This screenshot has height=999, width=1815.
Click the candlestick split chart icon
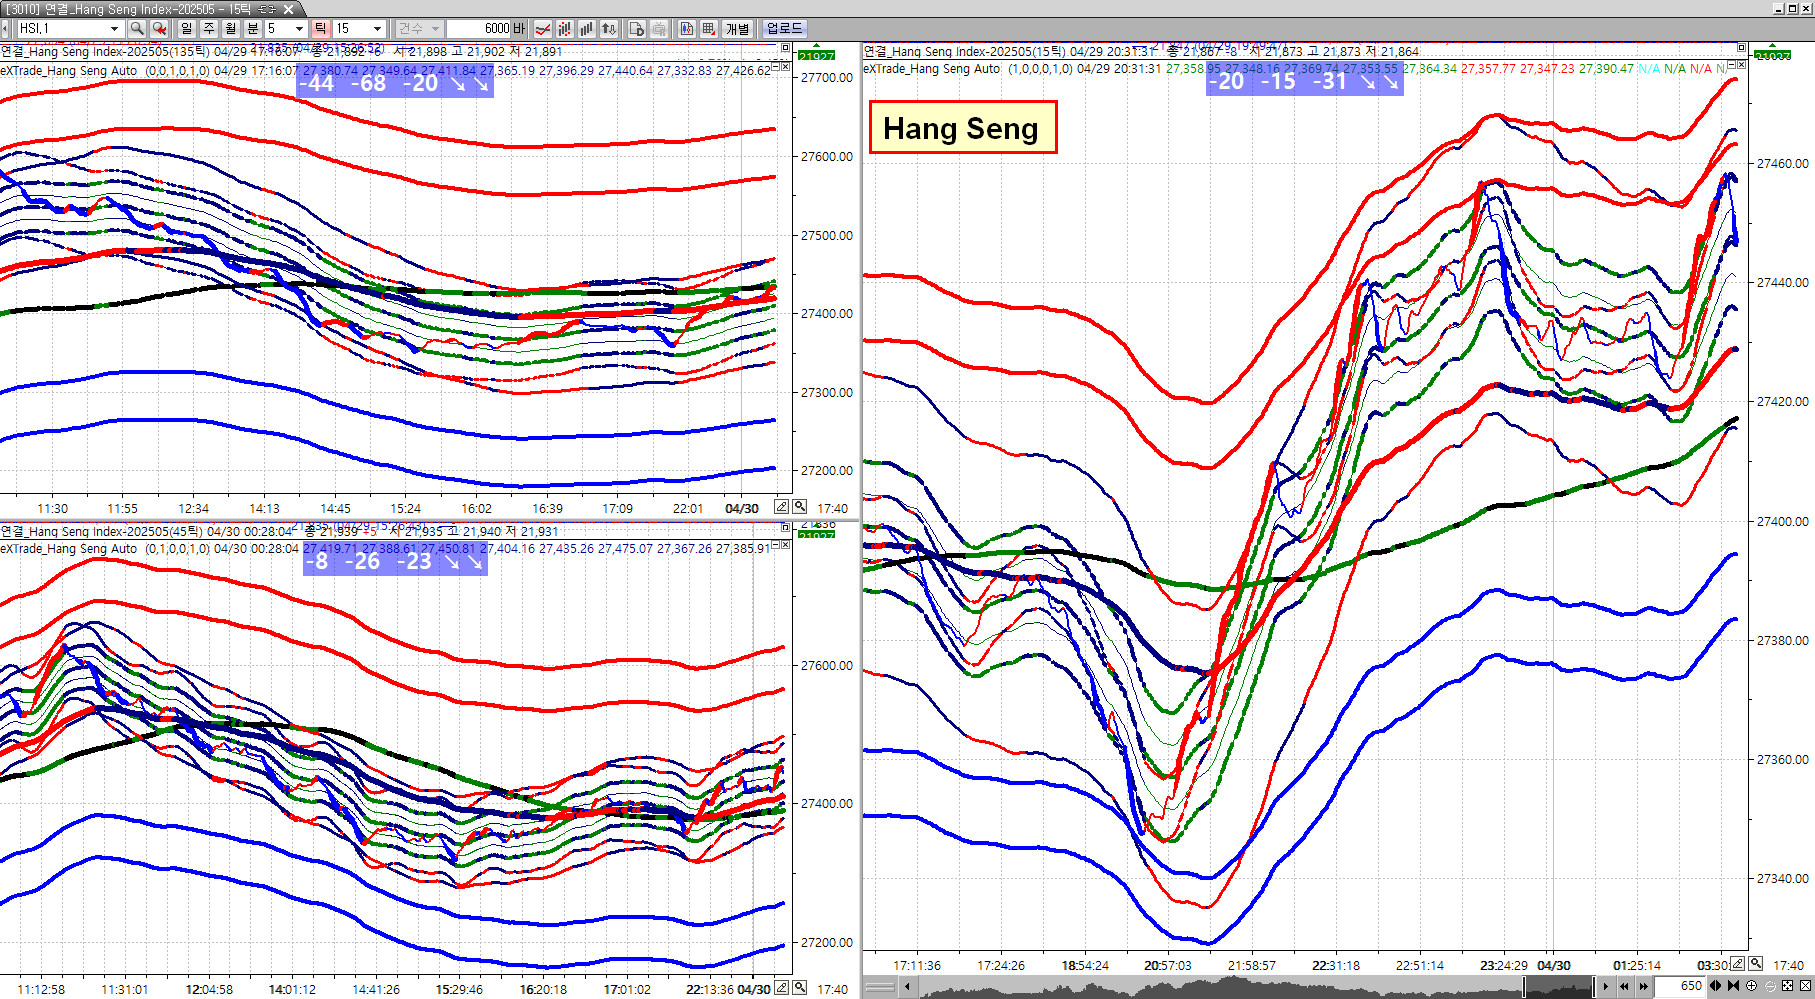(x=687, y=29)
